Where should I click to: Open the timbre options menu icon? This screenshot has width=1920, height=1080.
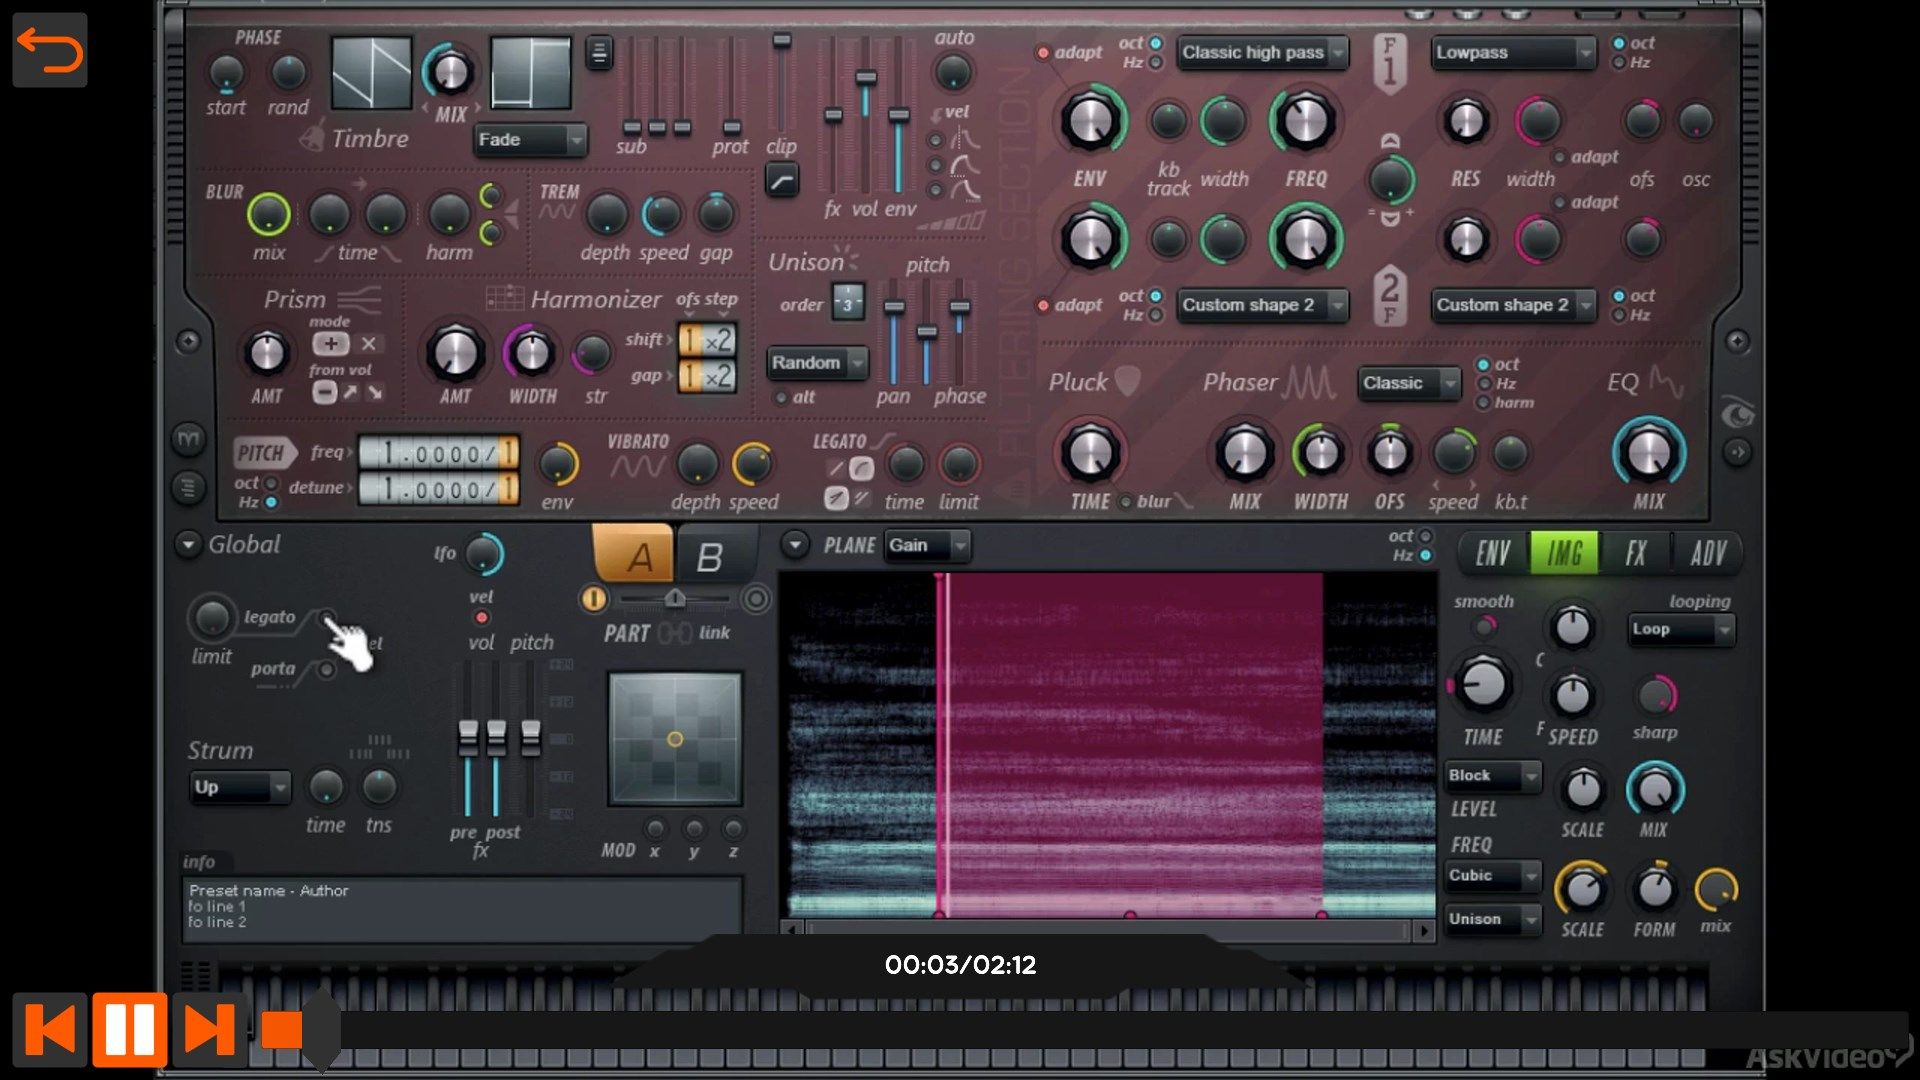tap(599, 52)
